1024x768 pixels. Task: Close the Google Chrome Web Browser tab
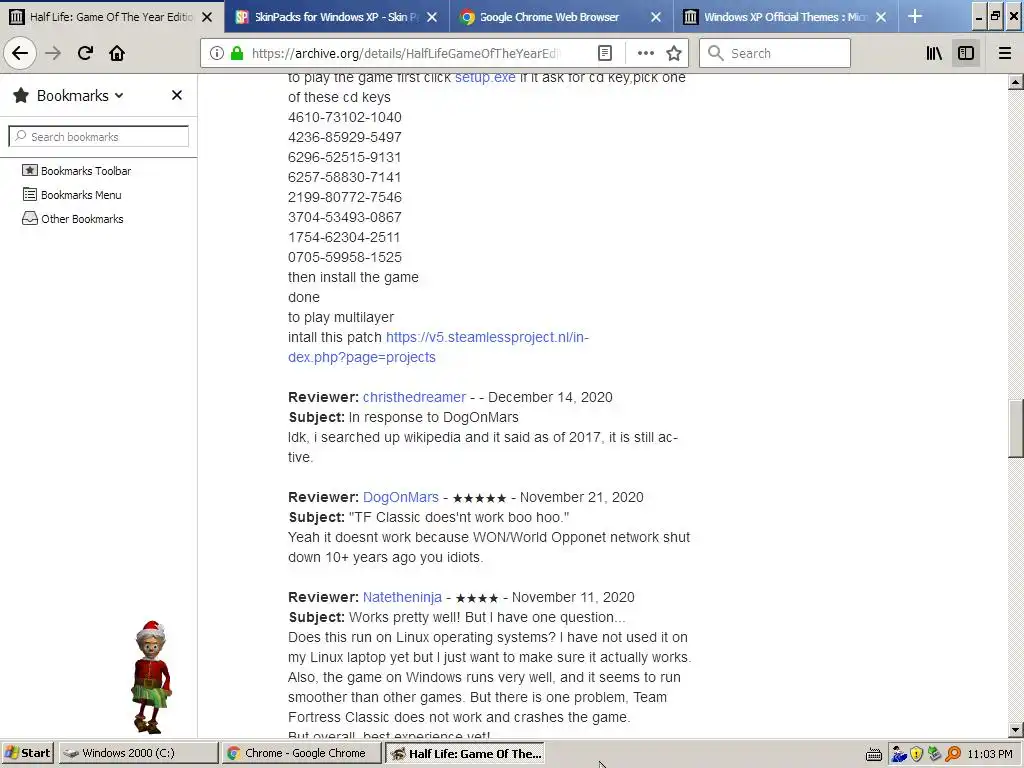click(x=656, y=17)
